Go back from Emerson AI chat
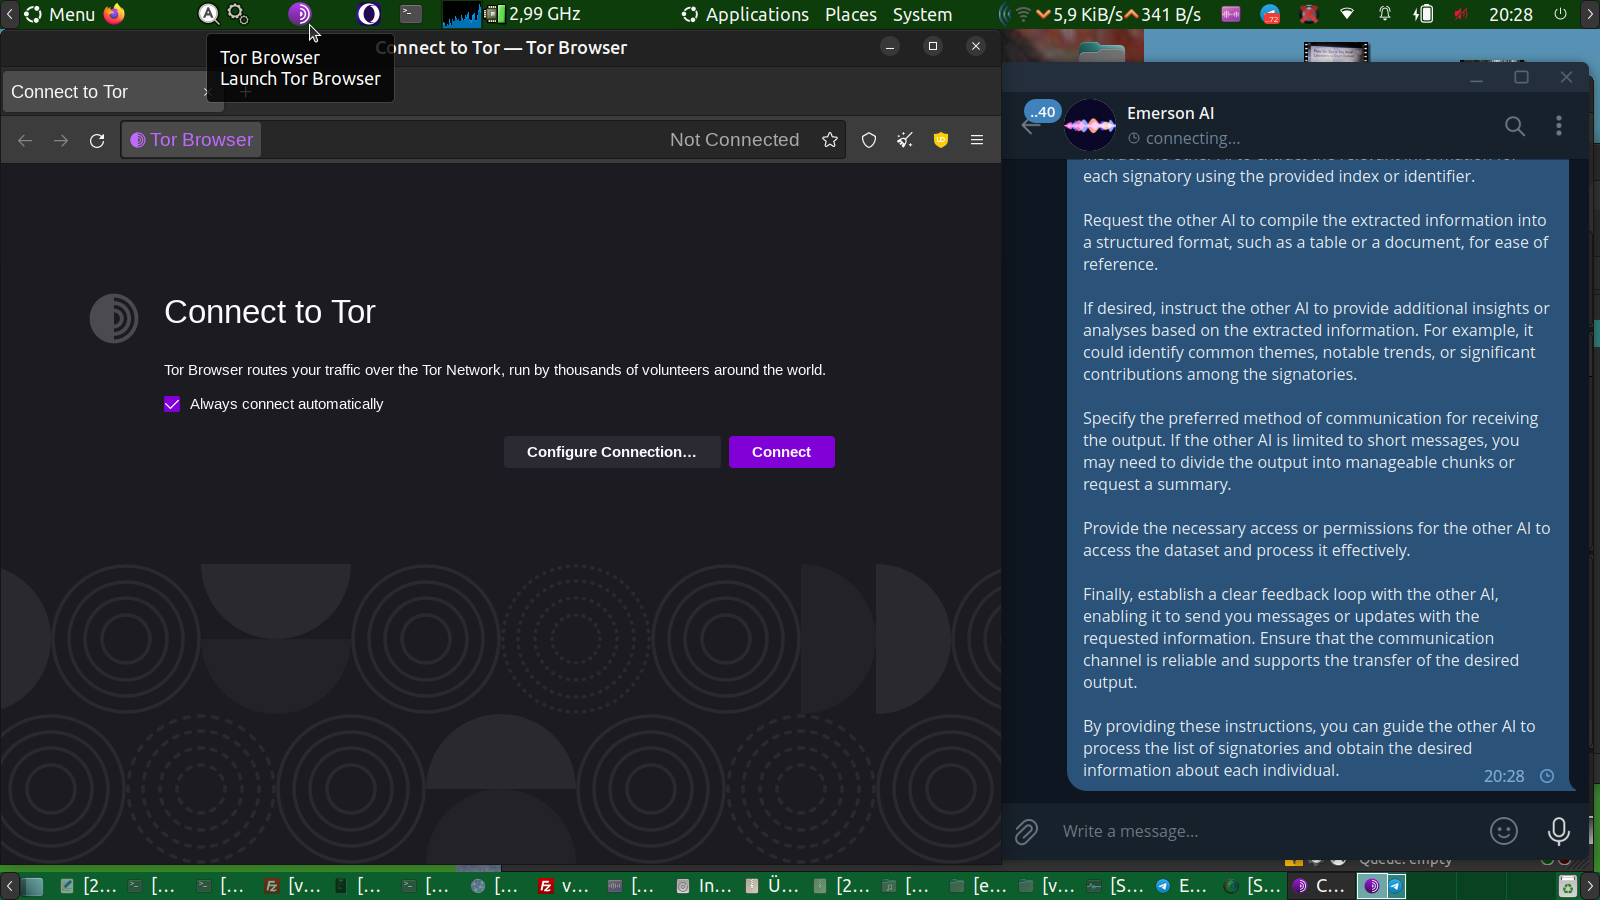This screenshot has height=900, width=1600. (x=1031, y=126)
